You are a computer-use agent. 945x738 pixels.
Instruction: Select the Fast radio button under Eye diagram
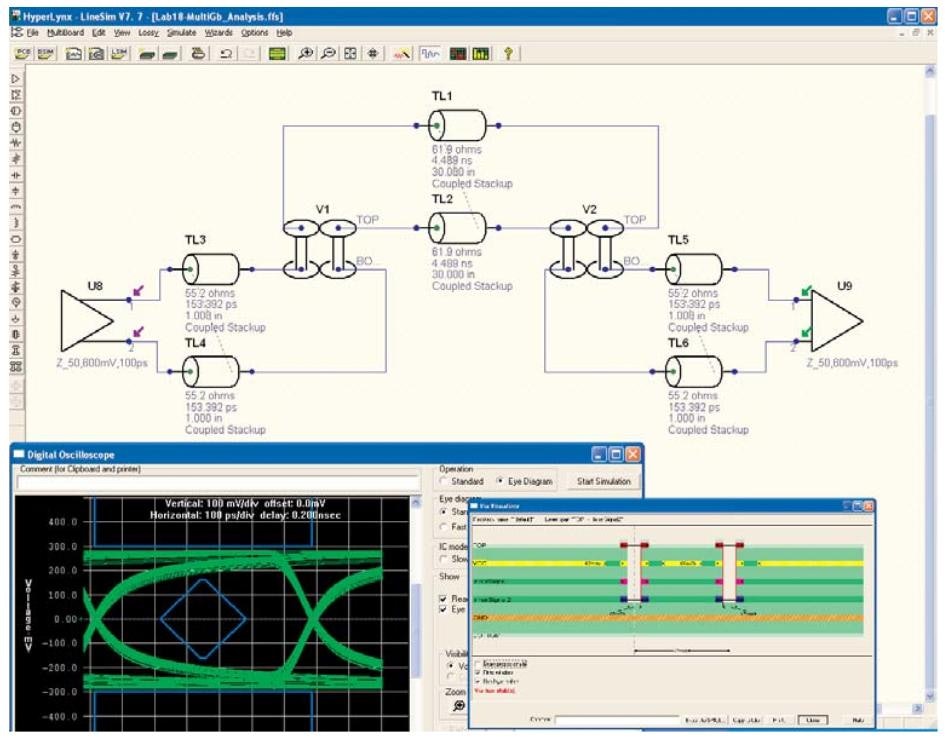tap(445, 527)
